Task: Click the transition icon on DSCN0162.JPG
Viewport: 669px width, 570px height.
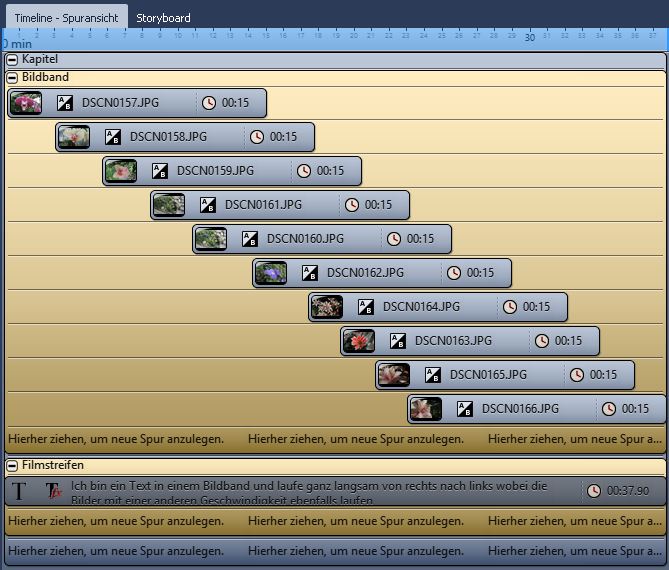Action: (x=310, y=273)
